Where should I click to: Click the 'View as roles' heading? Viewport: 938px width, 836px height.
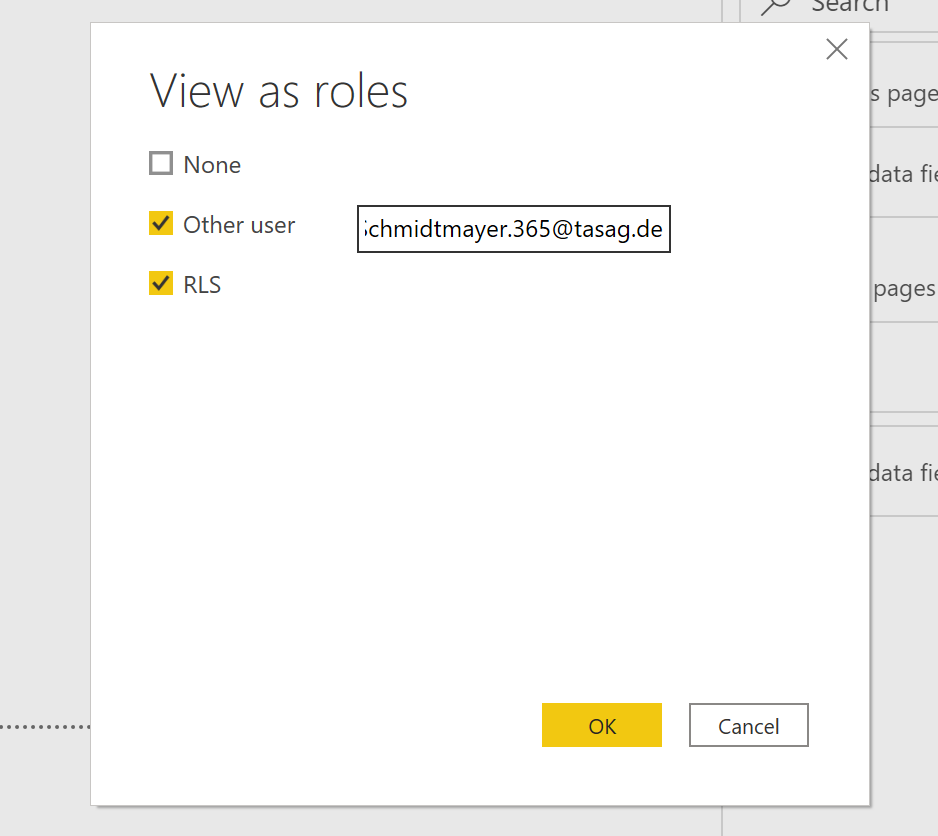click(278, 91)
